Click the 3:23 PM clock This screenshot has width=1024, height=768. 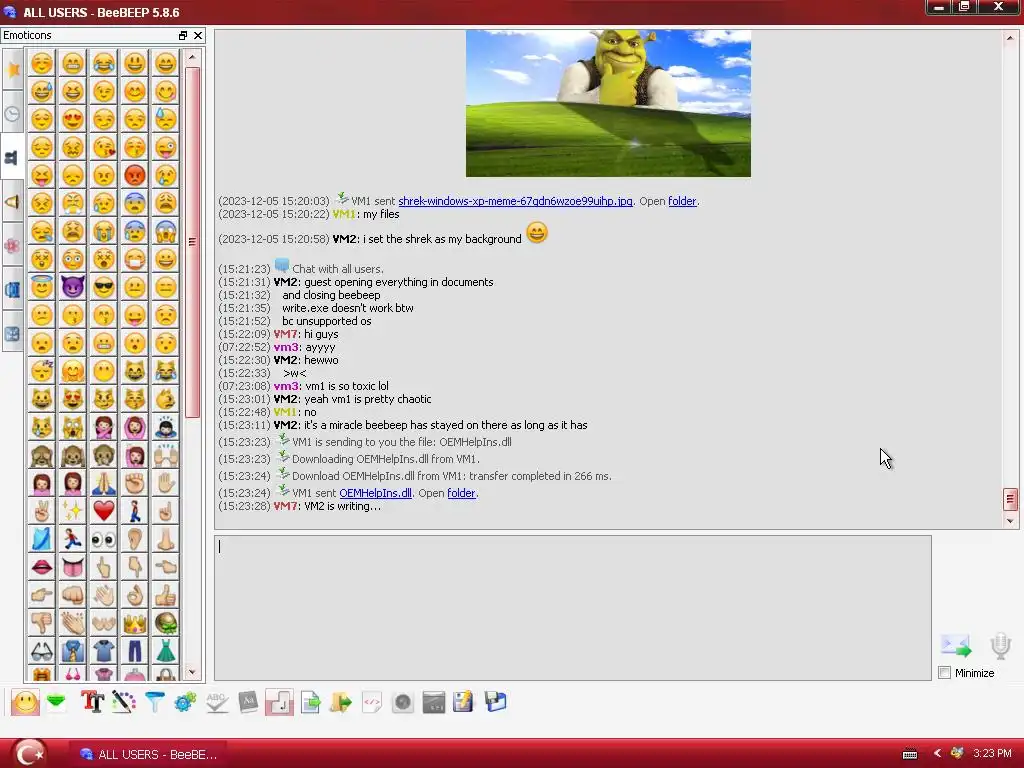pos(992,754)
